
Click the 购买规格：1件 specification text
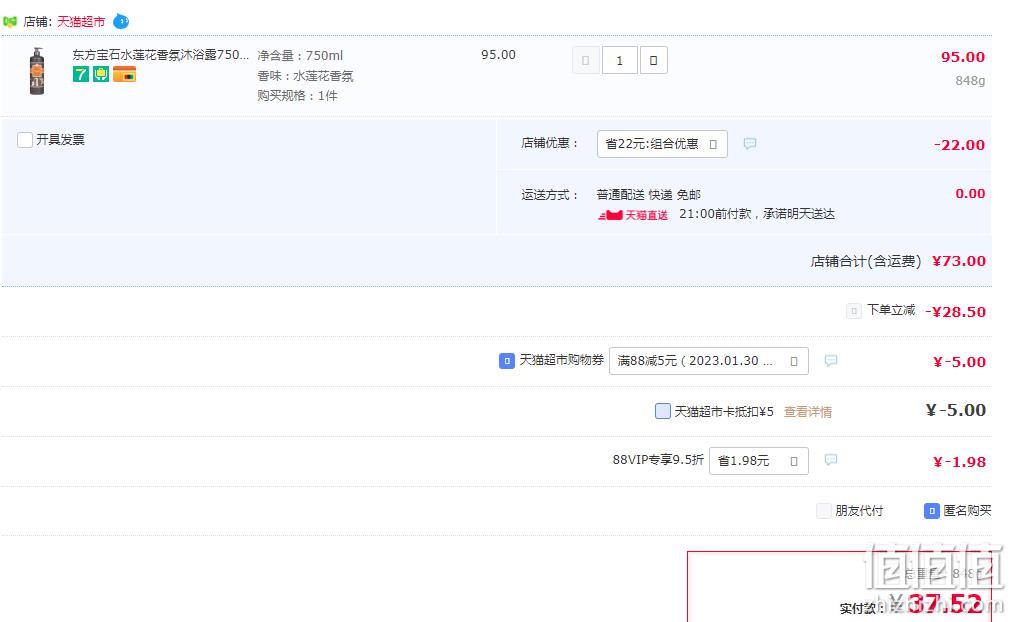click(x=297, y=96)
